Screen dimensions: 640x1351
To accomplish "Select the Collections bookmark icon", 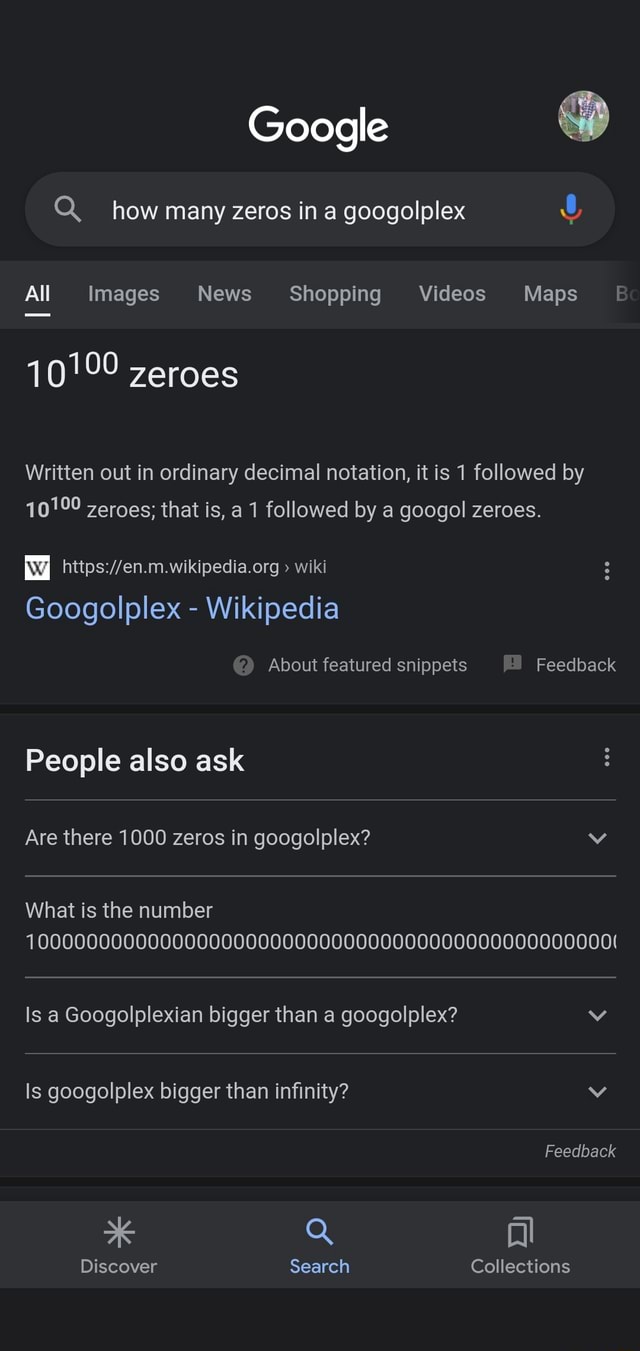I will coord(519,1232).
